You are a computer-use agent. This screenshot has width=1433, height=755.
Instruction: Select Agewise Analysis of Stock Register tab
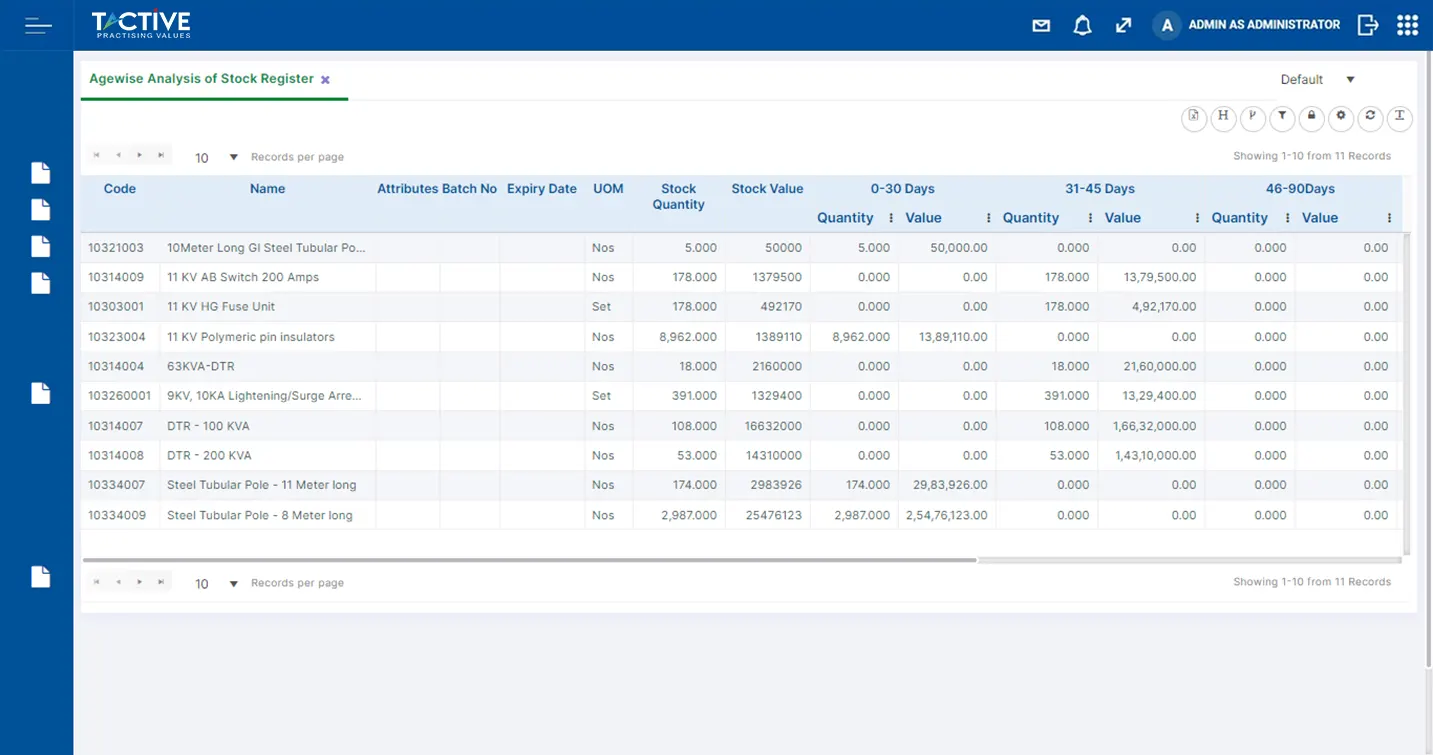(202, 79)
